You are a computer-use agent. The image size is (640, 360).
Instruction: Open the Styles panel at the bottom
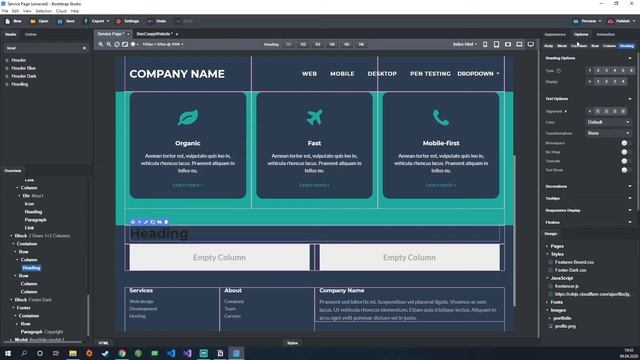click(x=292, y=343)
